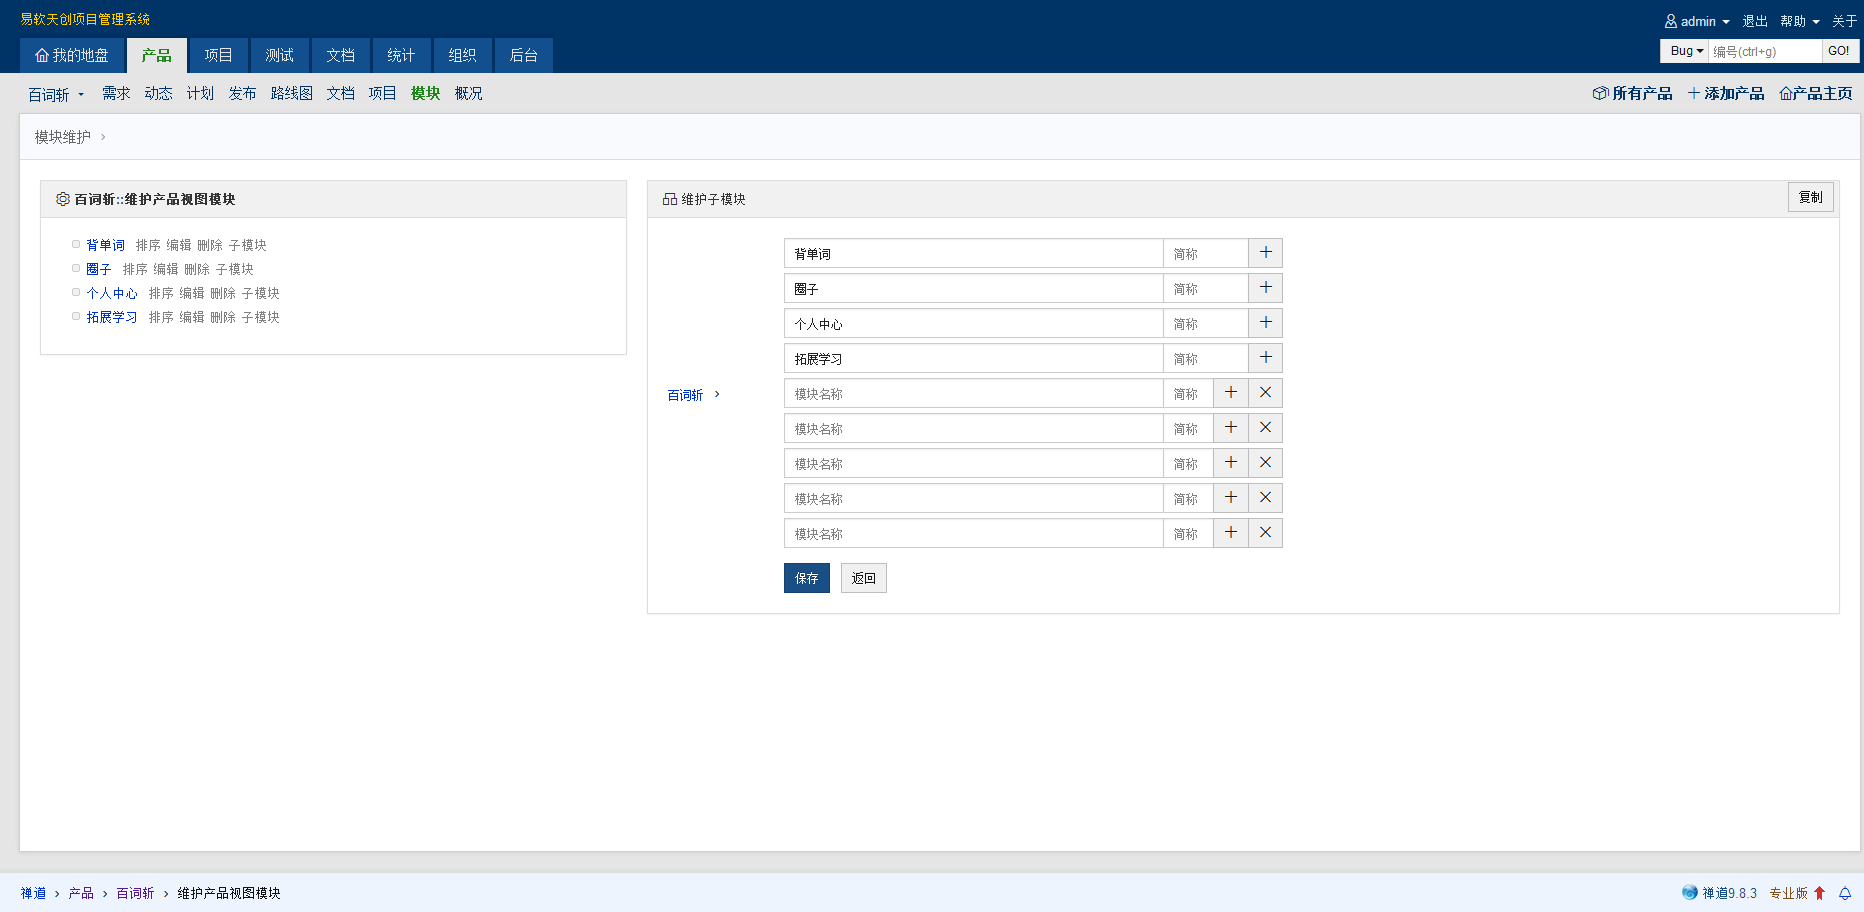Click 保存 save button

[807, 578]
